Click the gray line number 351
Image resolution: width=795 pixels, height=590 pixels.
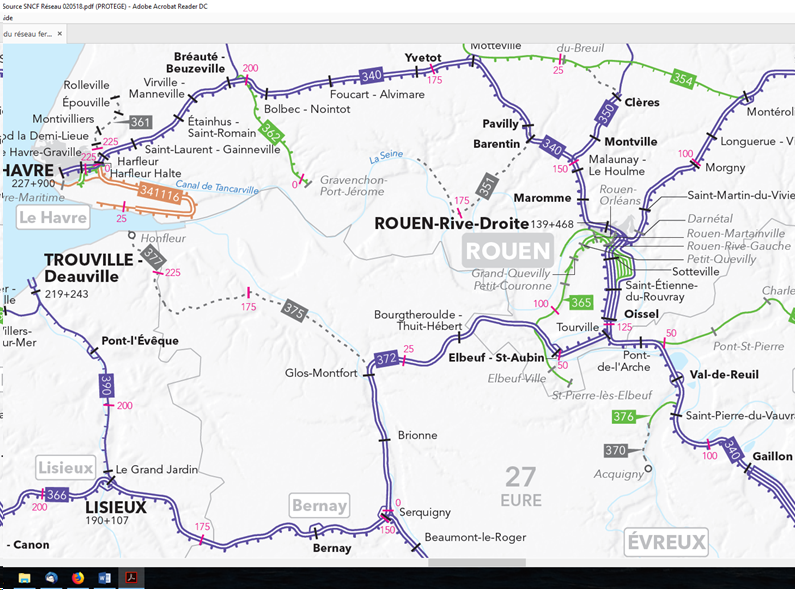(x=487, y=185)
